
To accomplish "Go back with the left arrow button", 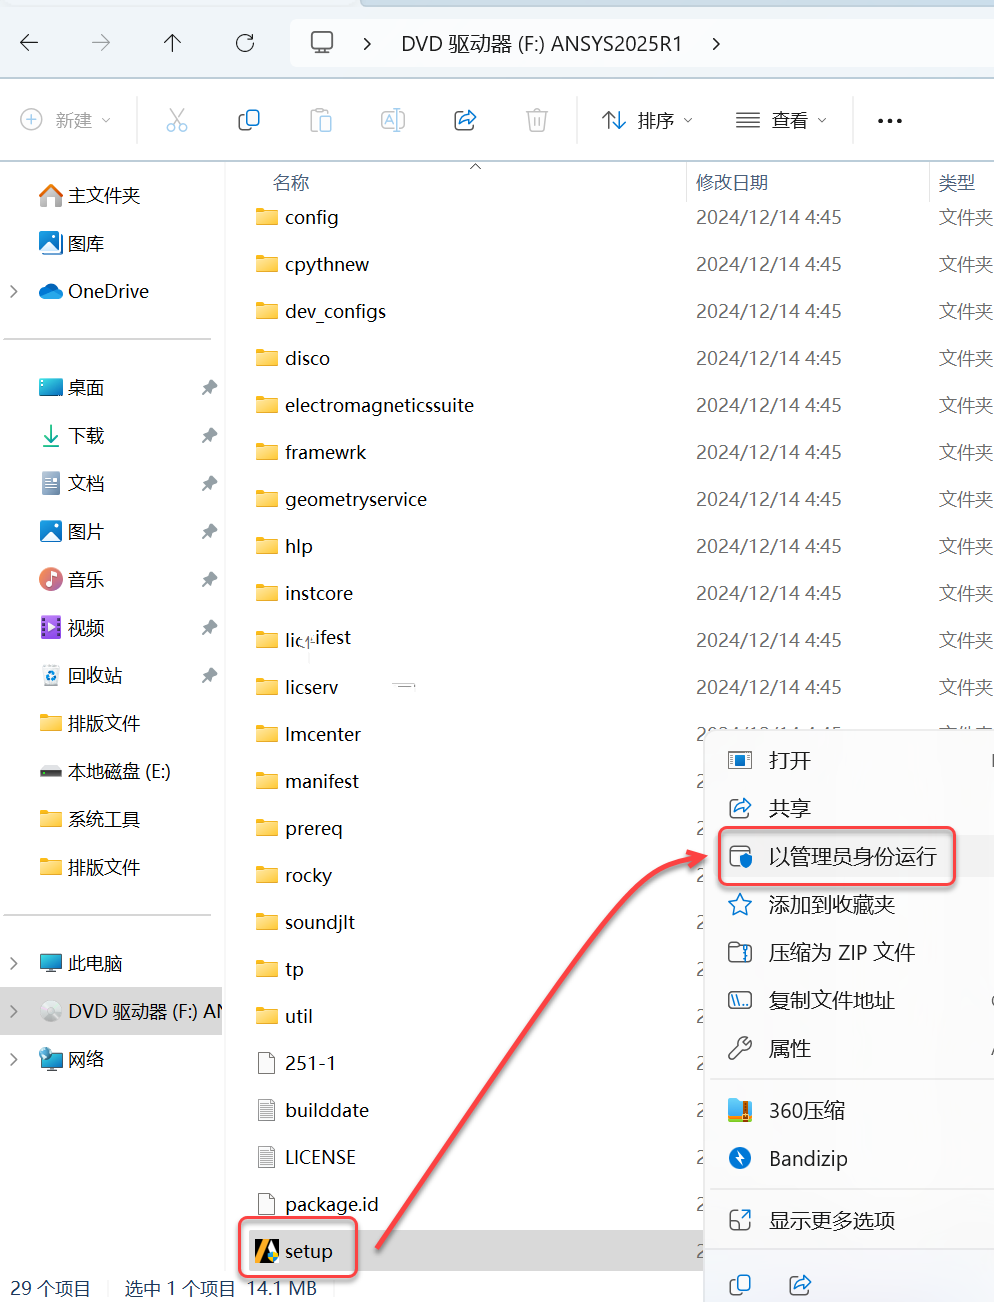I will (x=29, y=43).
